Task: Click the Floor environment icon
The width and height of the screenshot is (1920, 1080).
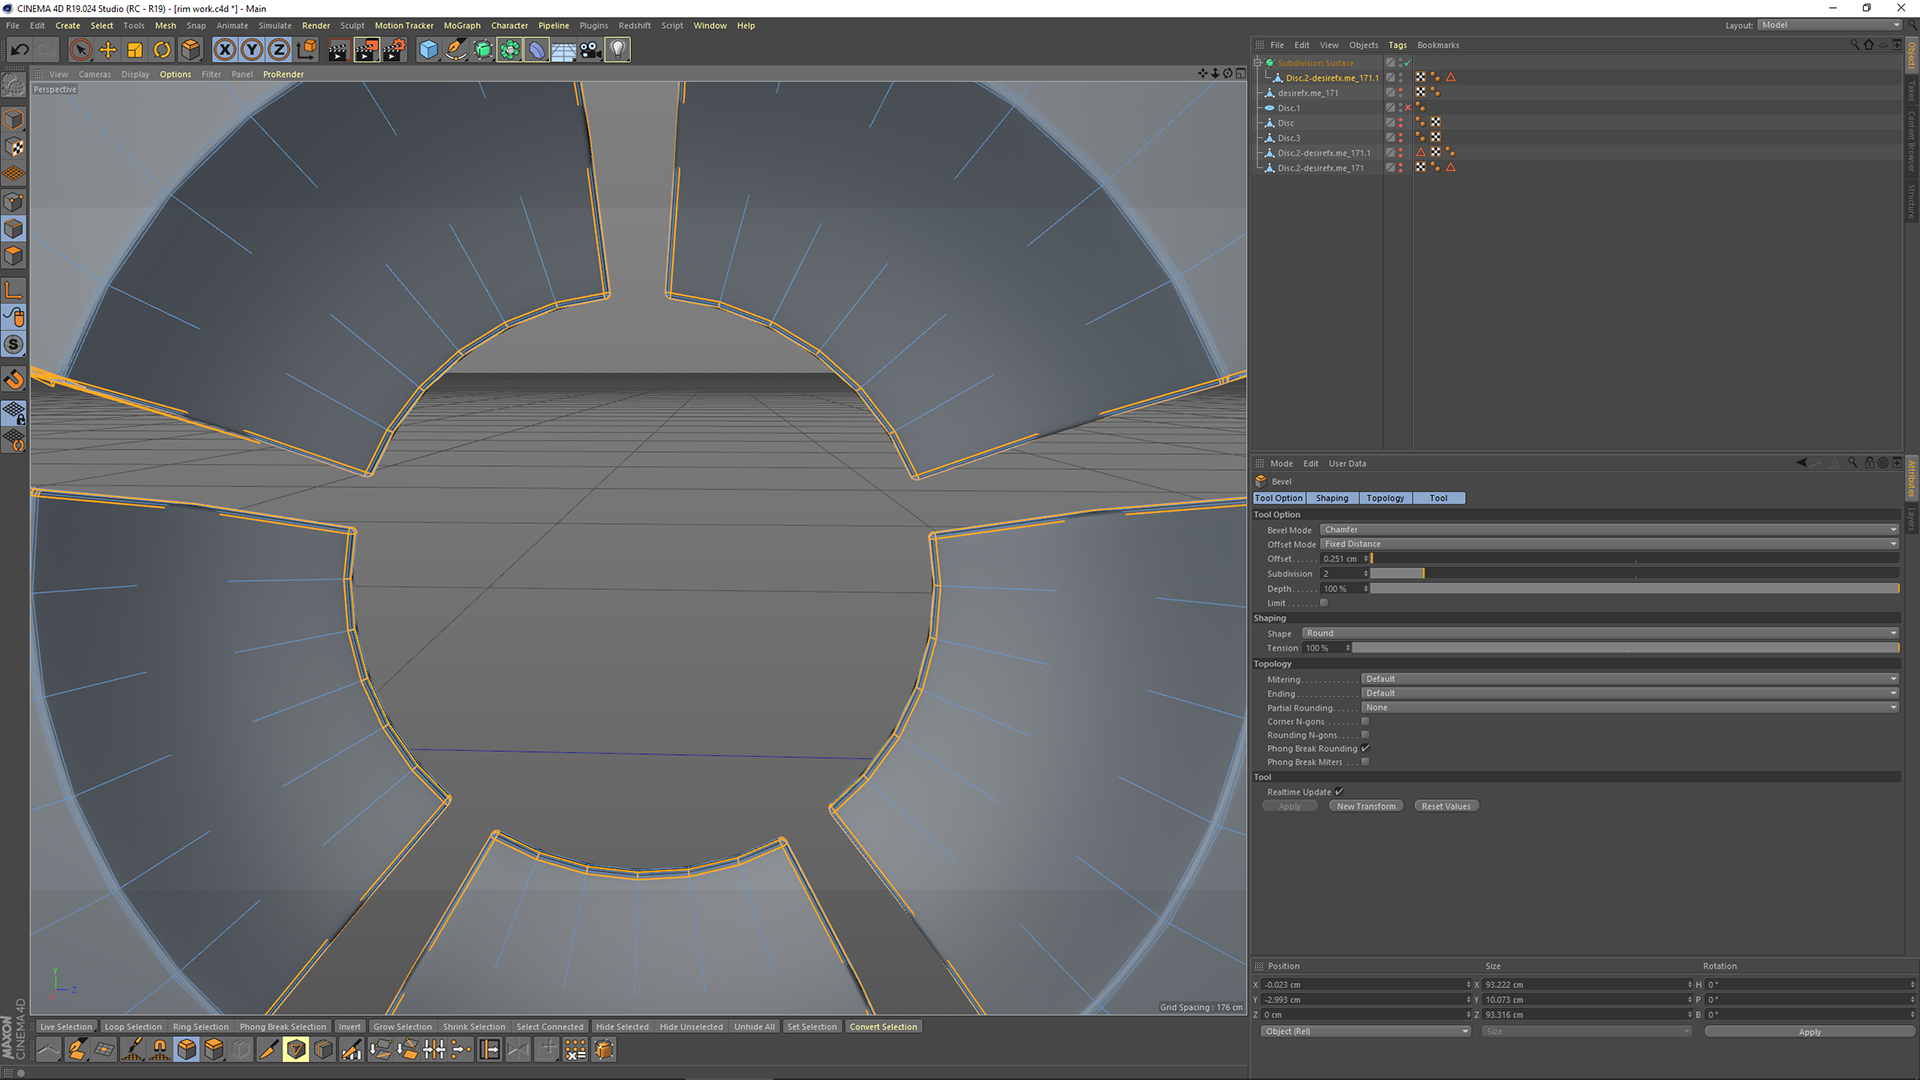Action: tap(564, 49)
